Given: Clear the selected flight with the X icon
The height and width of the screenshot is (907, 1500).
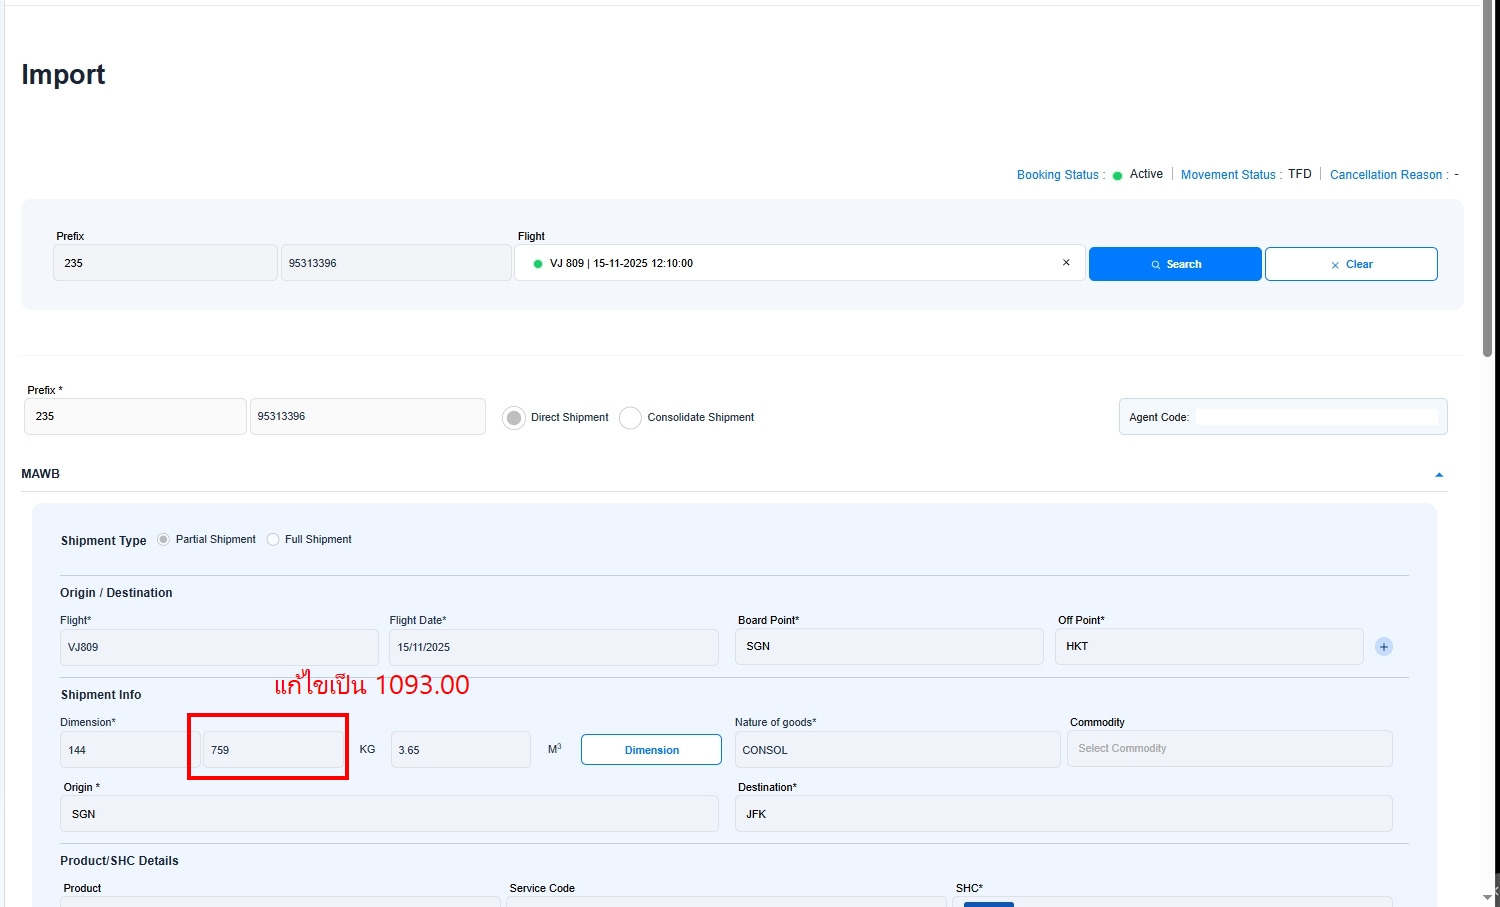Looking at the screenshot, I should coord(1066,263).
